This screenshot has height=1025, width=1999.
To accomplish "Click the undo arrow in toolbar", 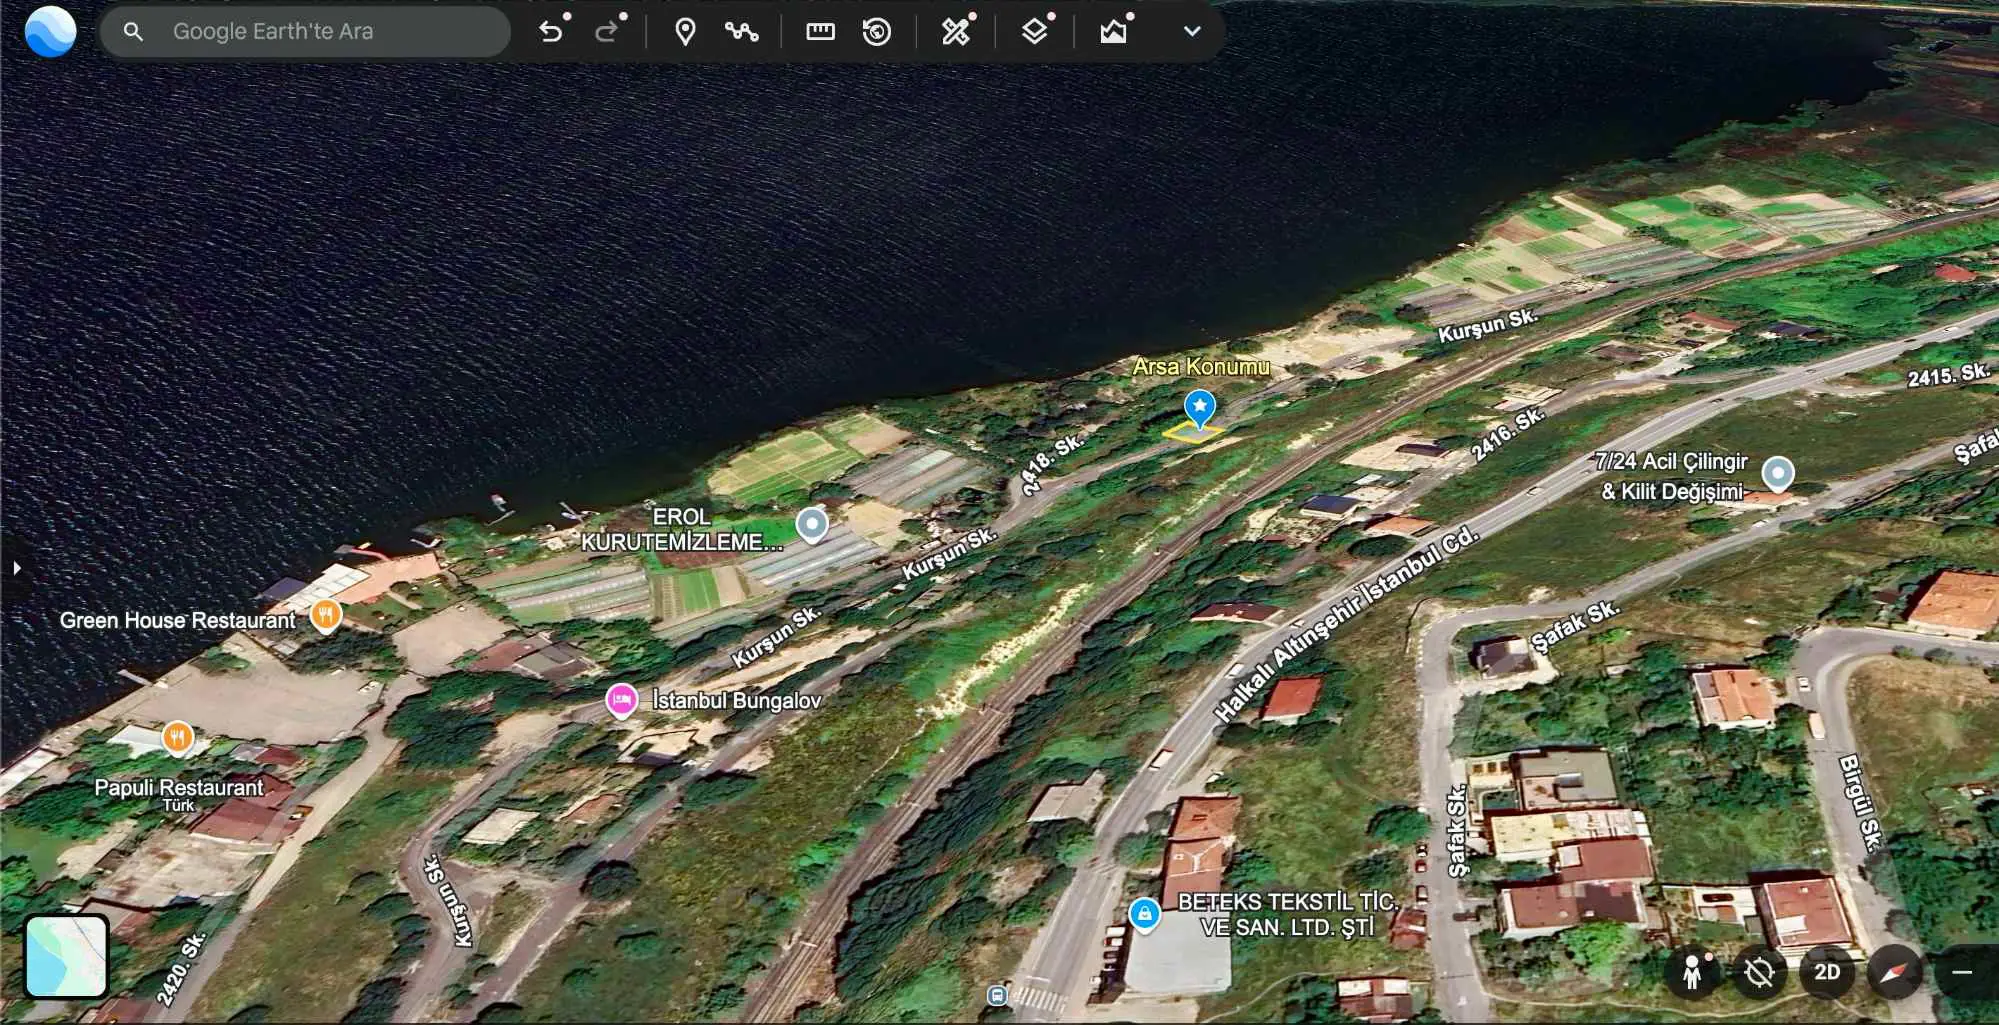I will (550, 32).
